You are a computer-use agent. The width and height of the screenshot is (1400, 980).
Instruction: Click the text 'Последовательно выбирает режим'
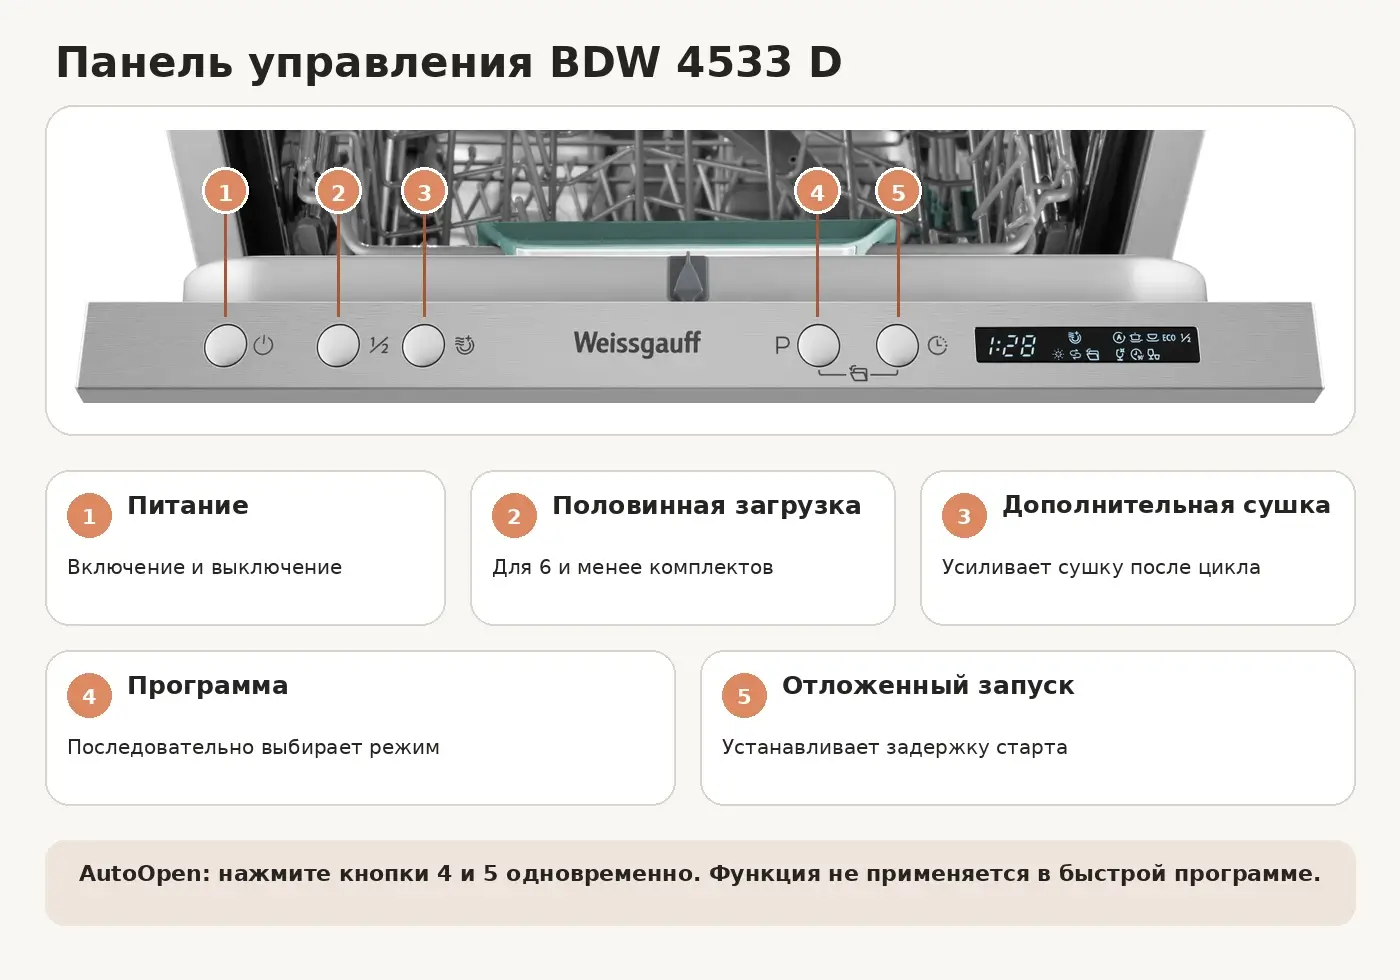click(x=253, y=747)
